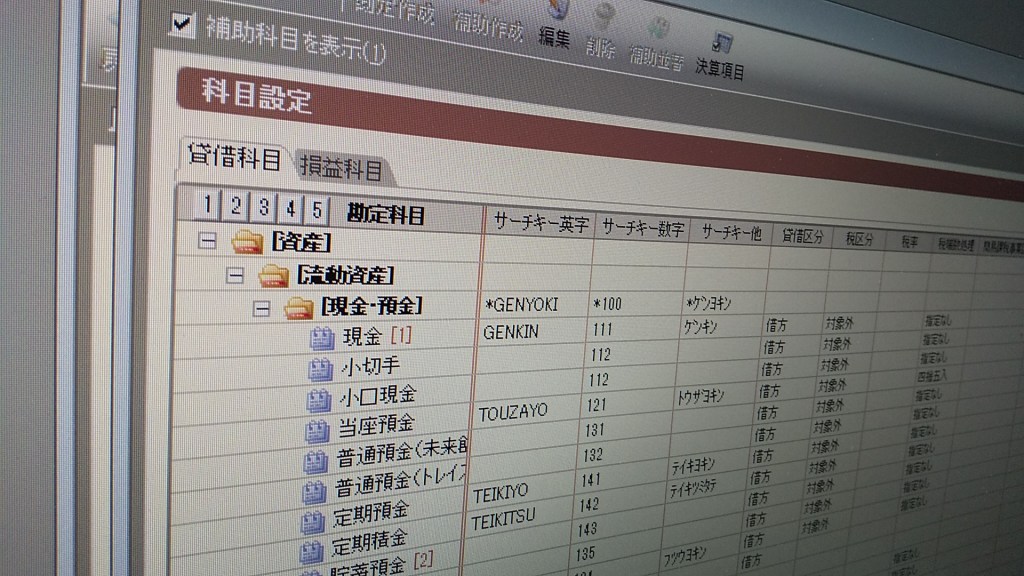Collapse the [流動資産] tree node
The image size is (1024, 576).
coord(235,273)
